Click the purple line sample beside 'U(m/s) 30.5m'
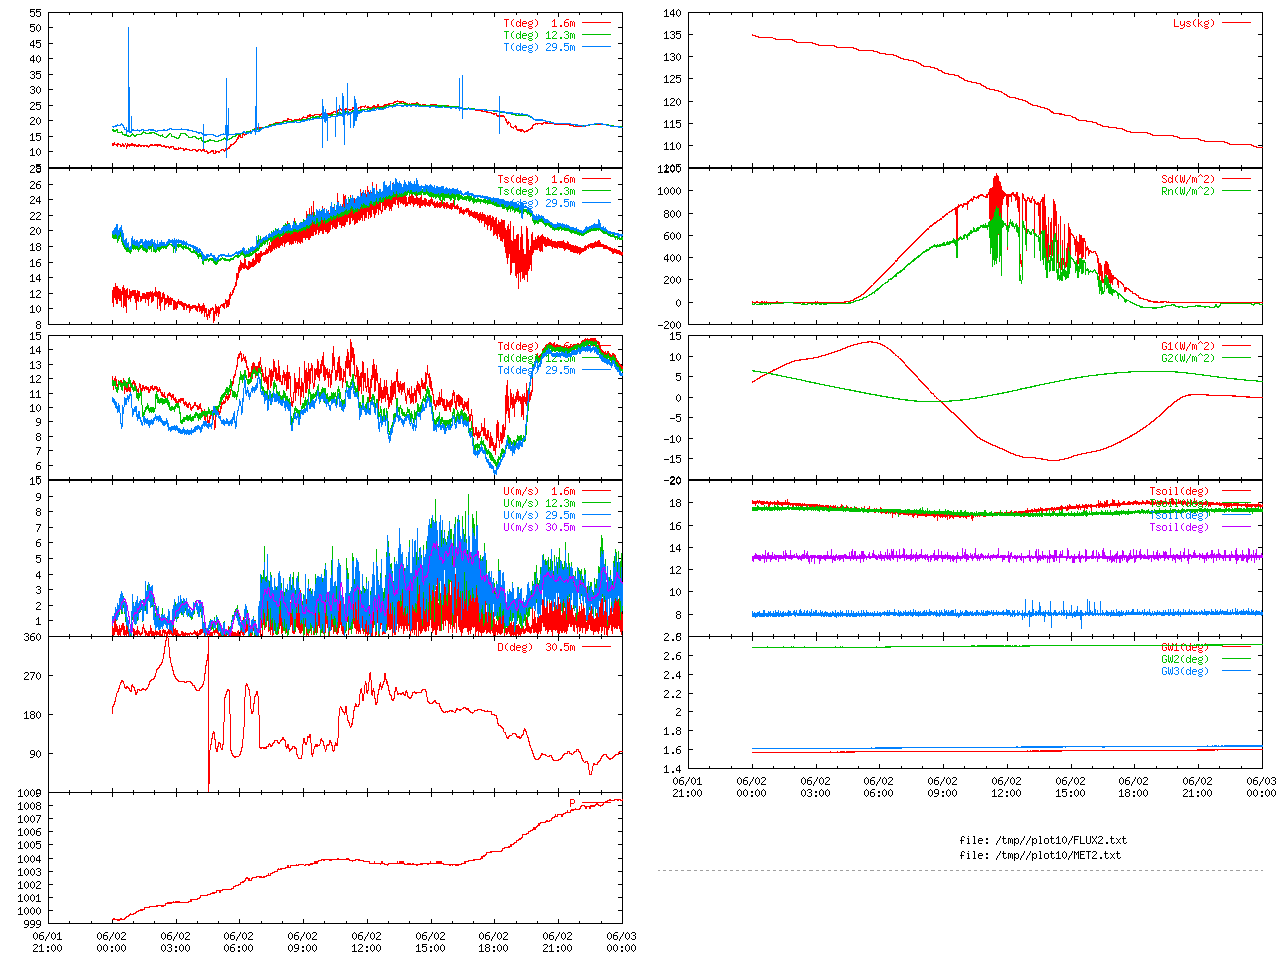The height and width of the screenshot is (960, 1280). point(596,527)
